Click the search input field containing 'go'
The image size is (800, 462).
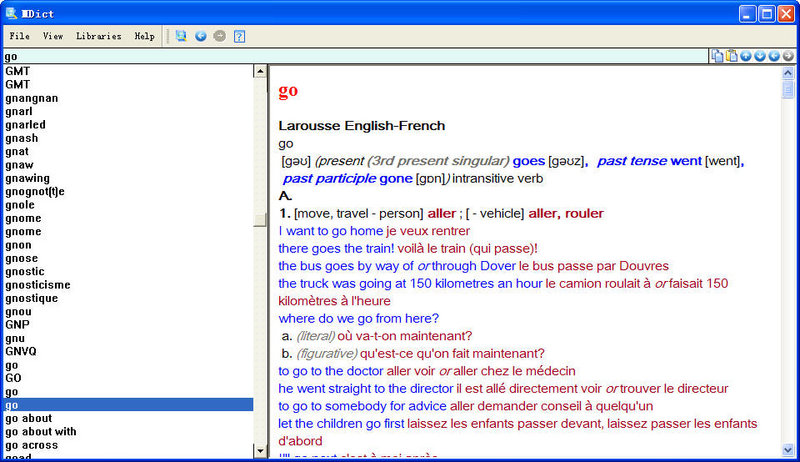[x=350, y=56]
